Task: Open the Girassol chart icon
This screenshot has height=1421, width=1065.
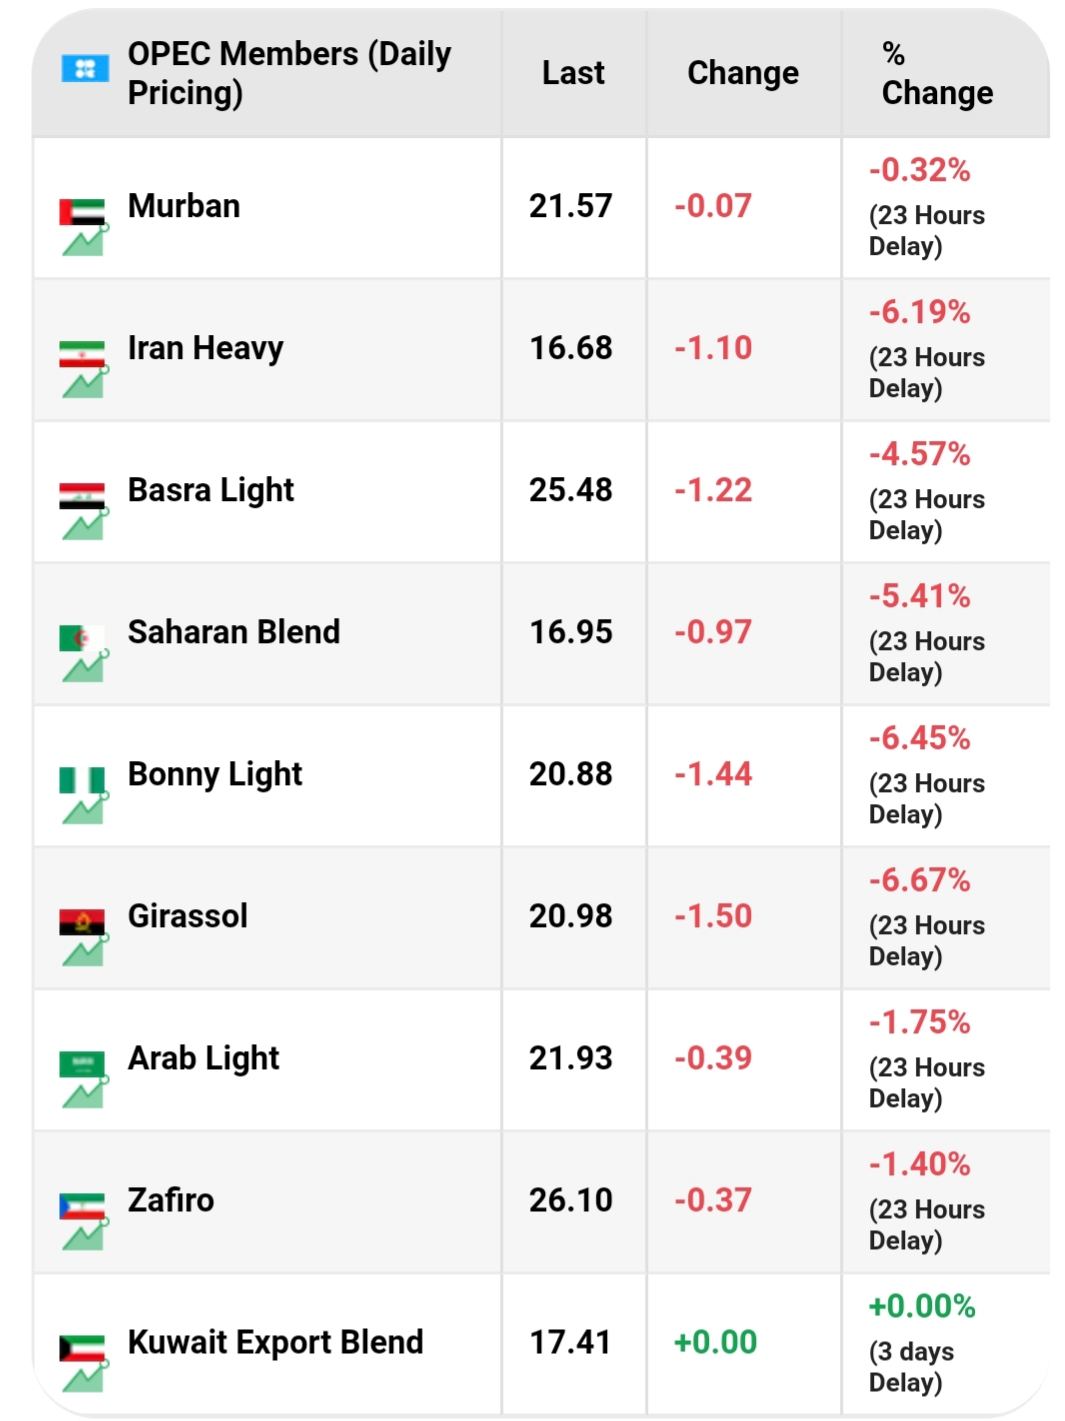Action: point(85,951)
